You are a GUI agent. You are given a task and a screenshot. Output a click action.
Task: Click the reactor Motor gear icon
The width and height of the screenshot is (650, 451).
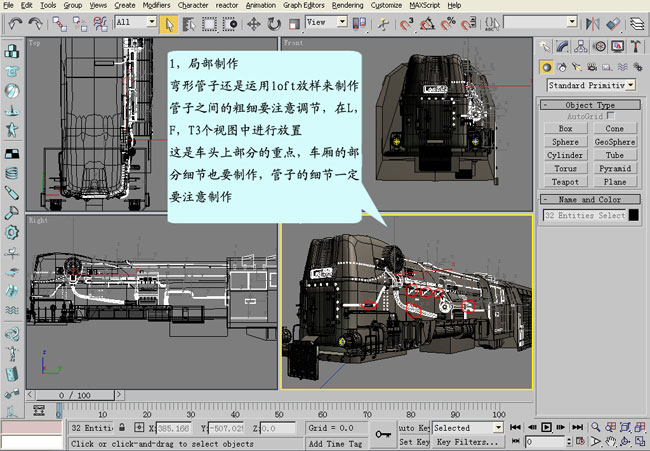click(x=12, y=232)
